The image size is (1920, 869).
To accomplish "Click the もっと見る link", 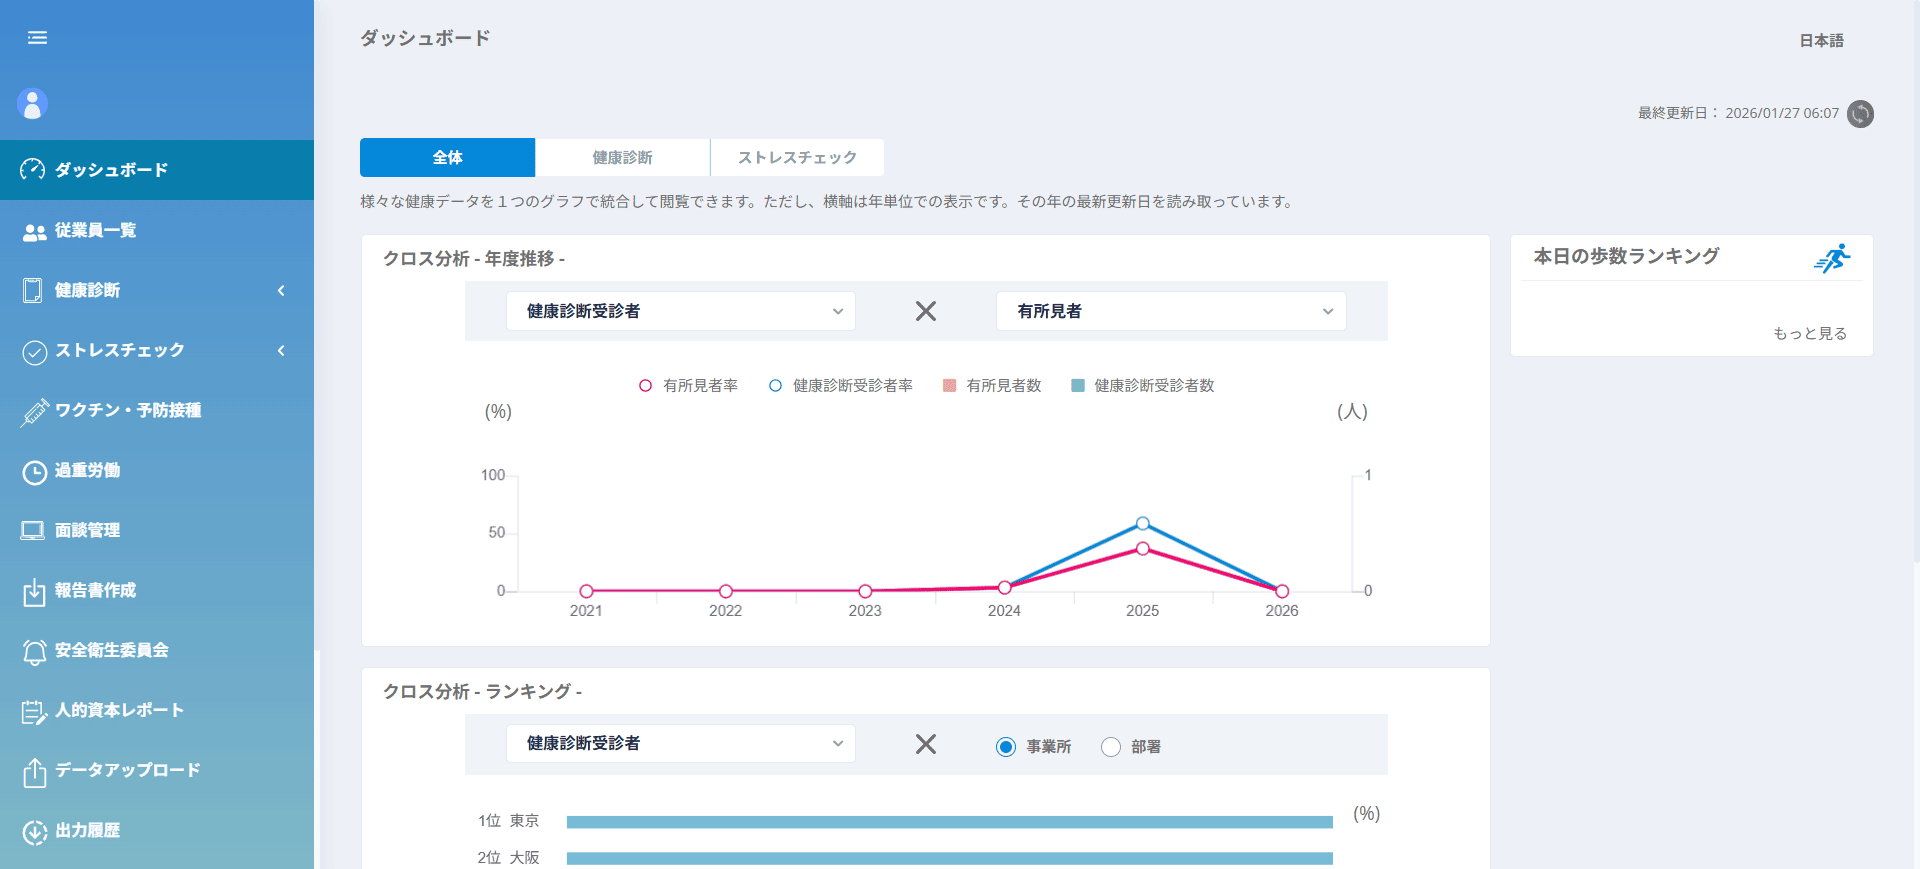I will click(x=1809, y=333).
